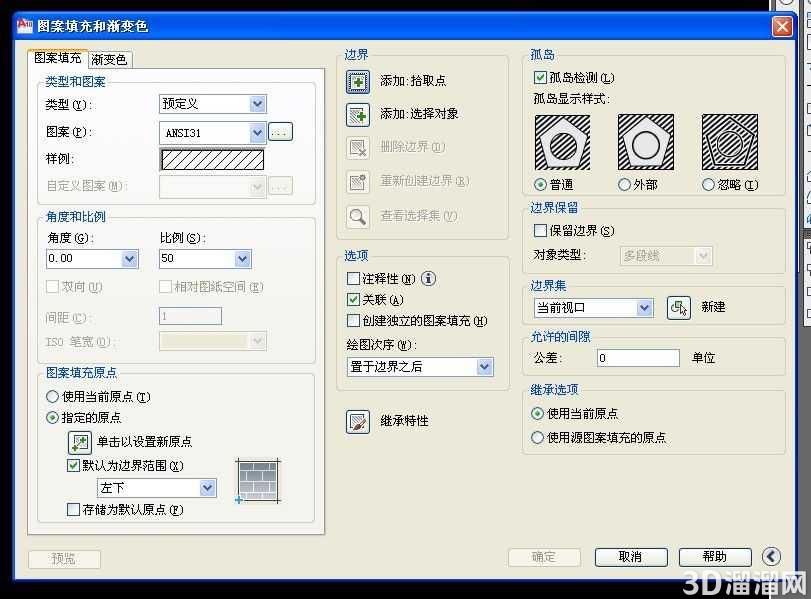
Task: Click the 确定 button
Action: 544,557
